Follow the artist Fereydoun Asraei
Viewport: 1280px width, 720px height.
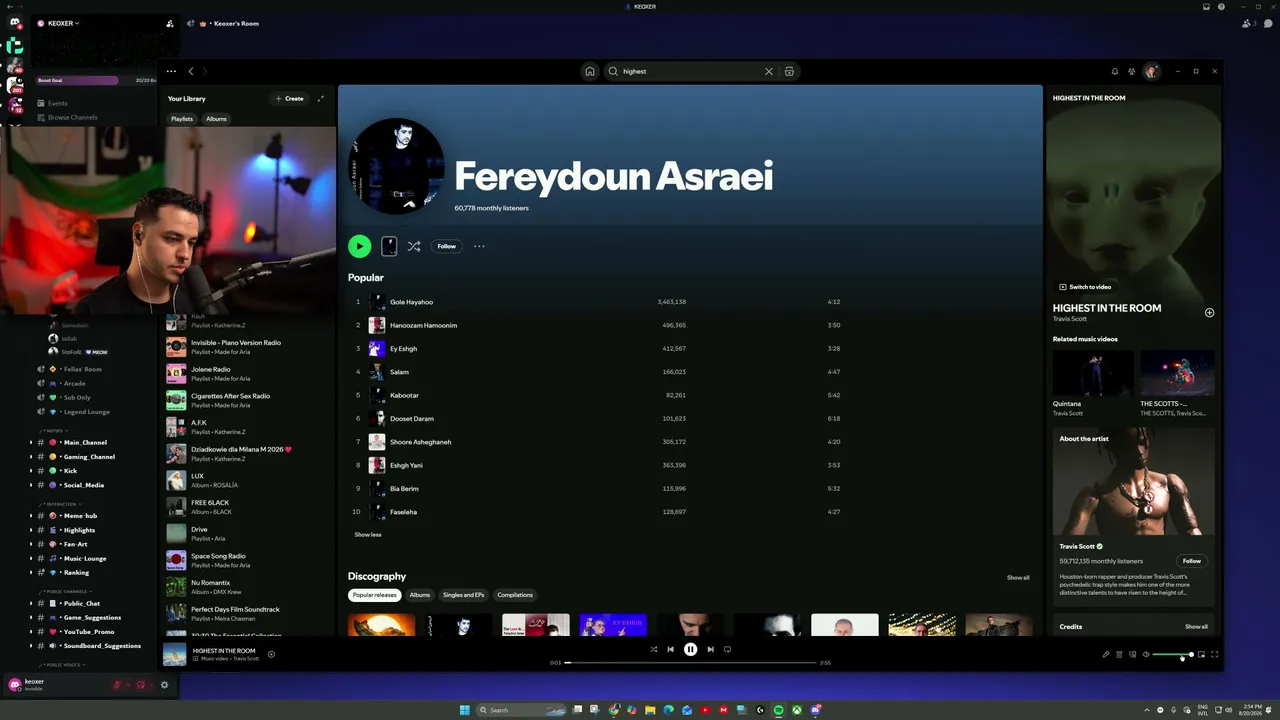pos(446,246)
